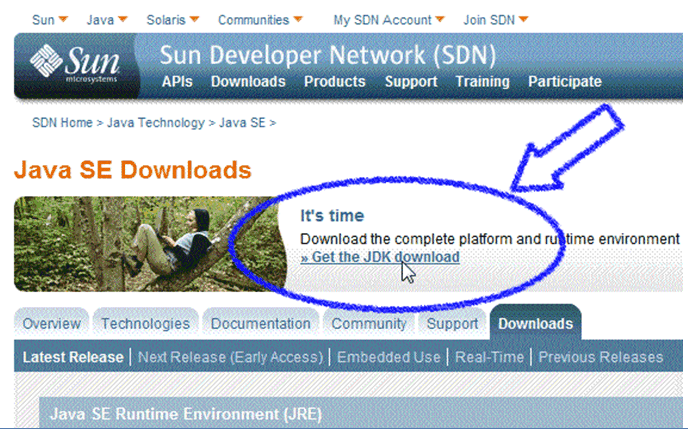Select the Latest Release sub-tab
Screen dimensions: 688x430
[73, 357]
